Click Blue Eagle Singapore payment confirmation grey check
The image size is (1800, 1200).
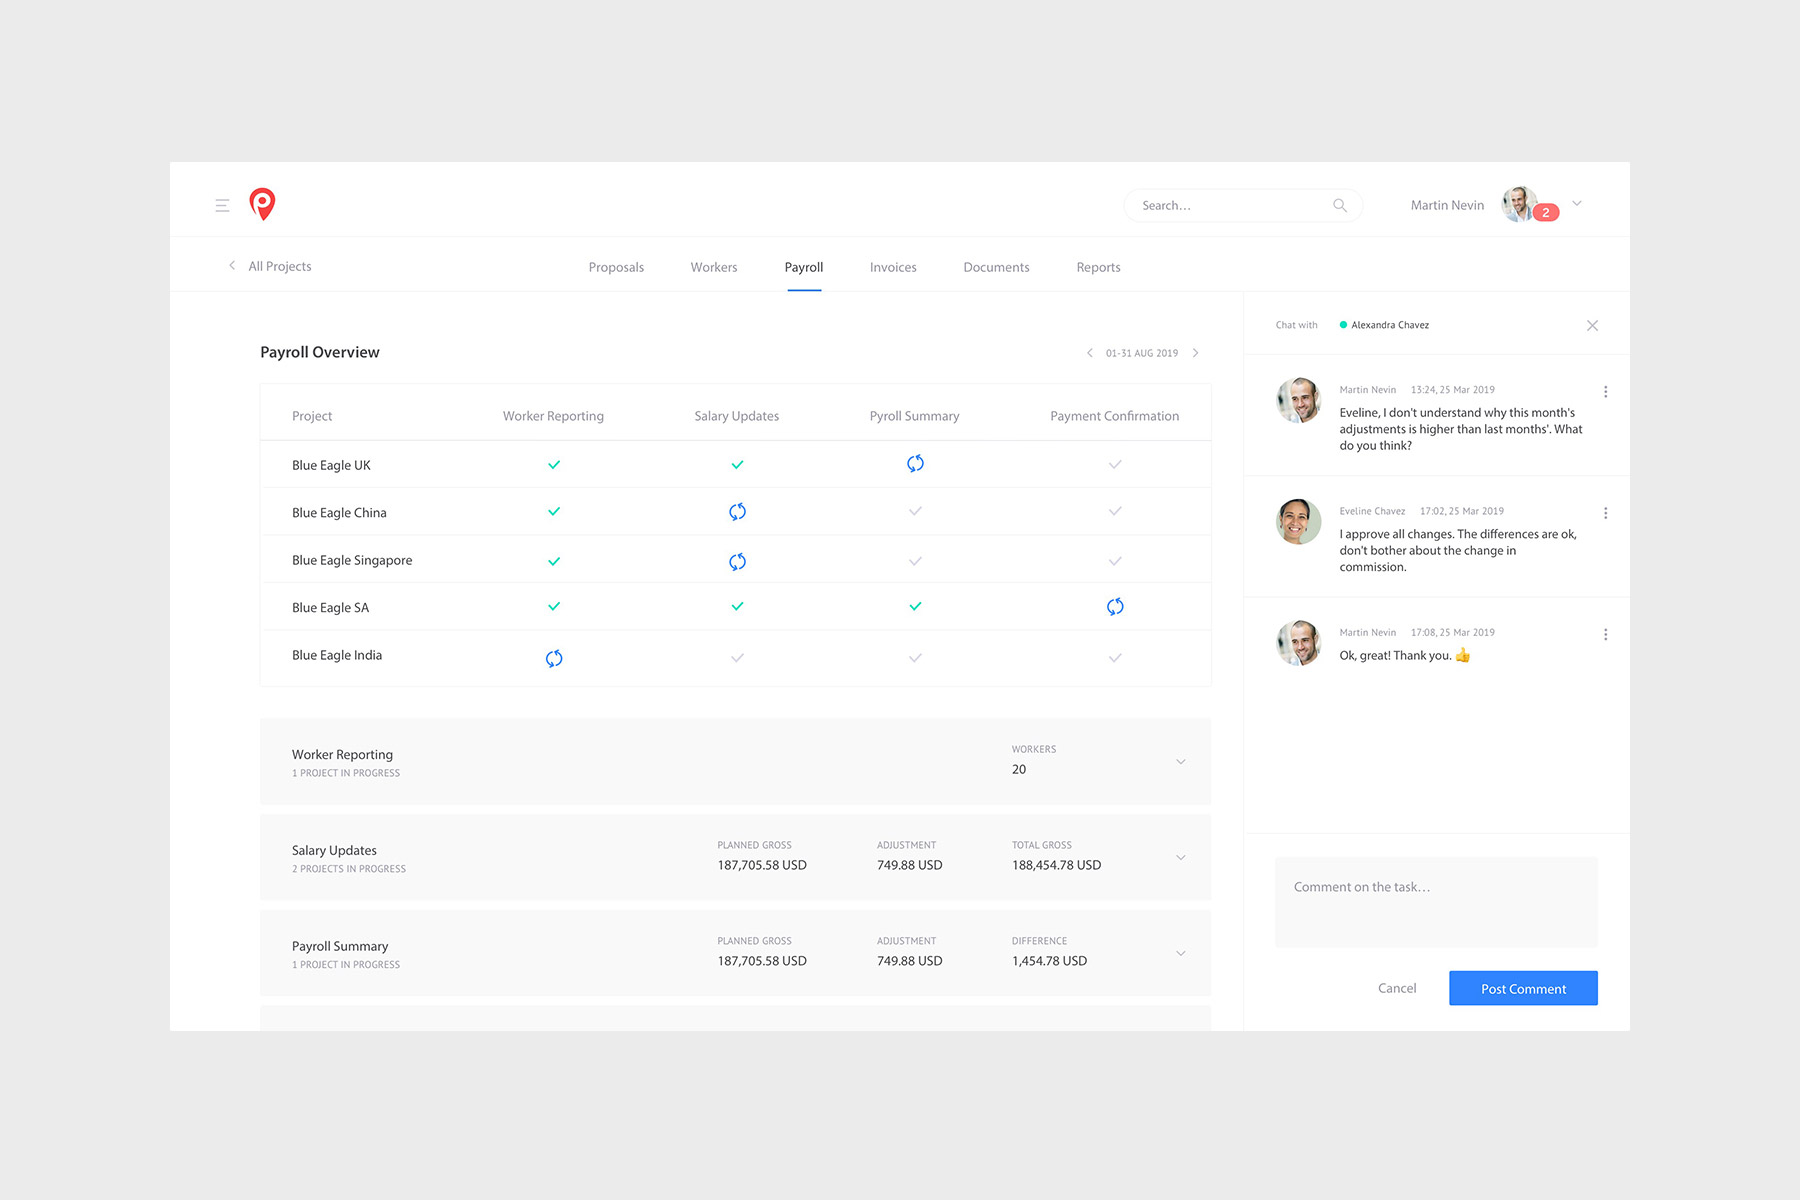[x=1115, y=561]
